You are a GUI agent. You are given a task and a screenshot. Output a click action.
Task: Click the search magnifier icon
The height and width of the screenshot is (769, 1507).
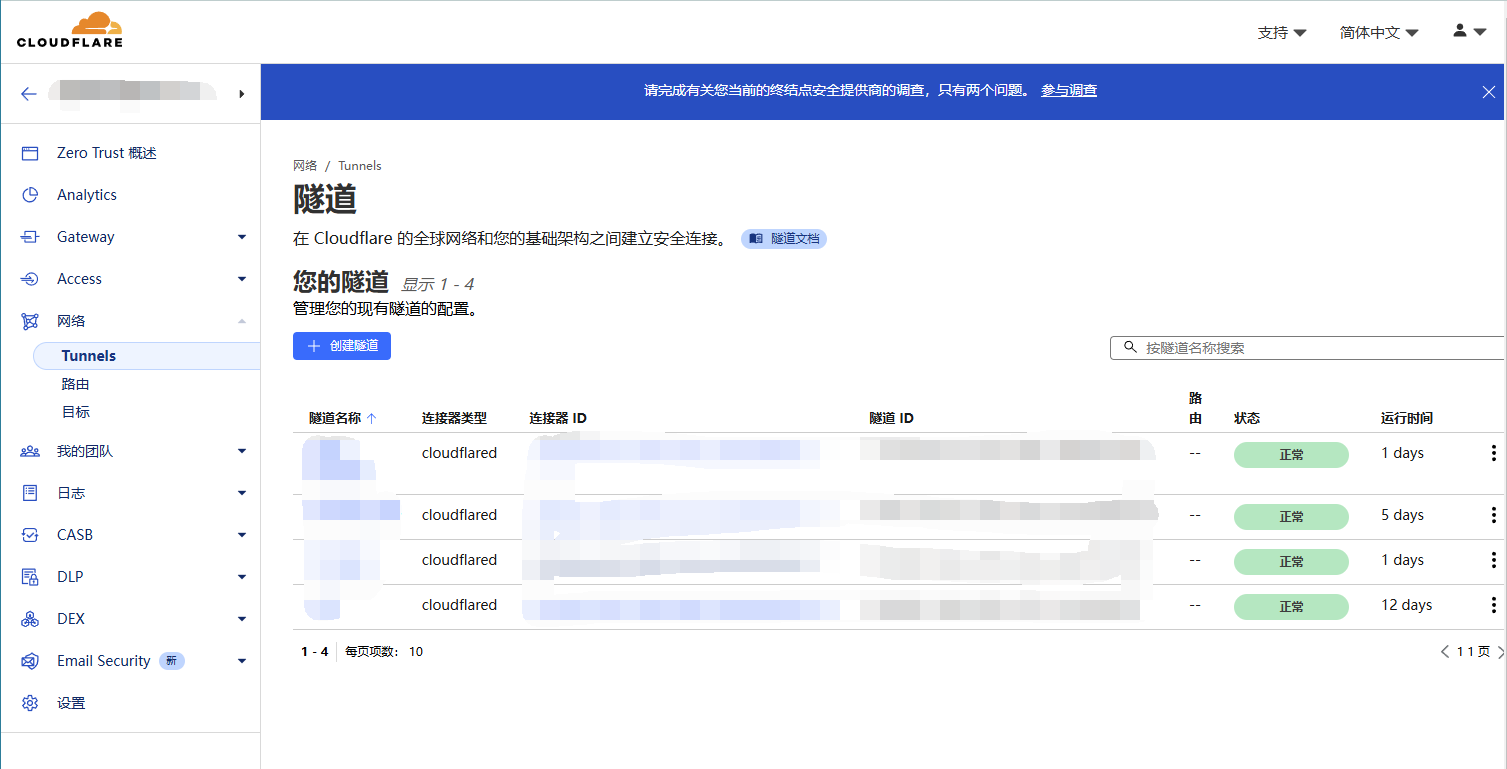(x=1130, y=347)
